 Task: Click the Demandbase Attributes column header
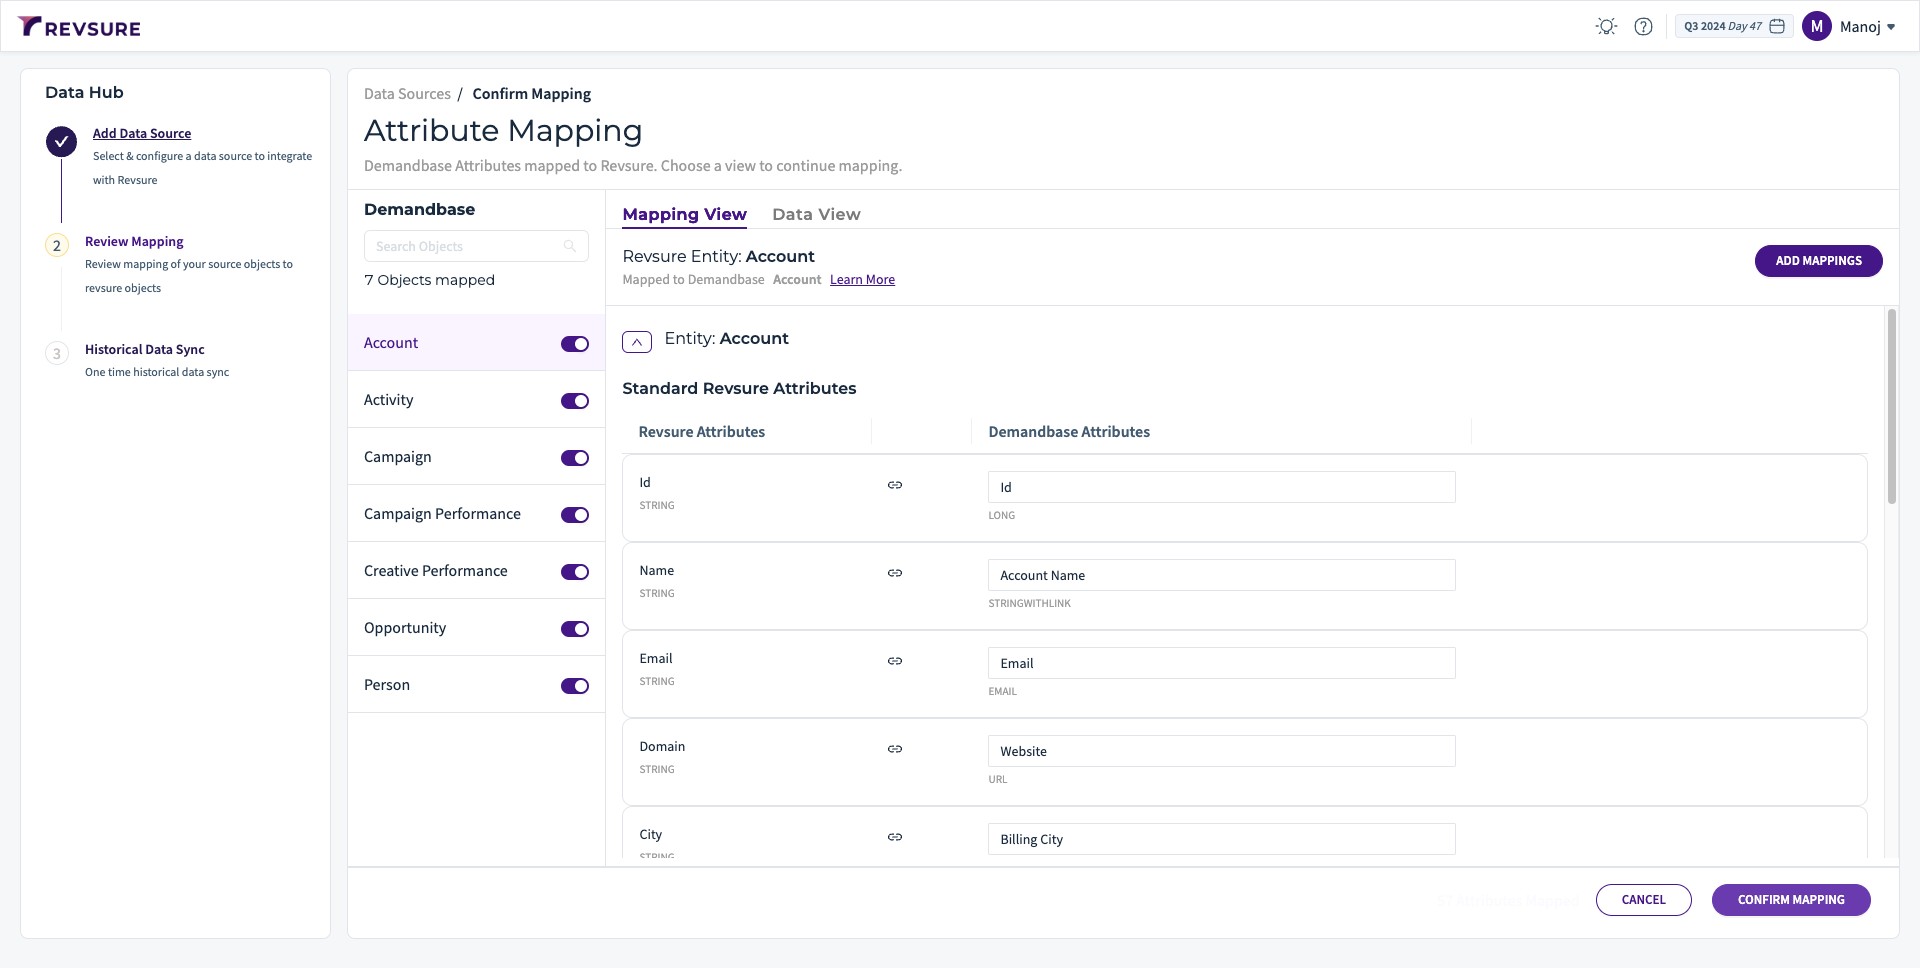(x=1069, y=432)
